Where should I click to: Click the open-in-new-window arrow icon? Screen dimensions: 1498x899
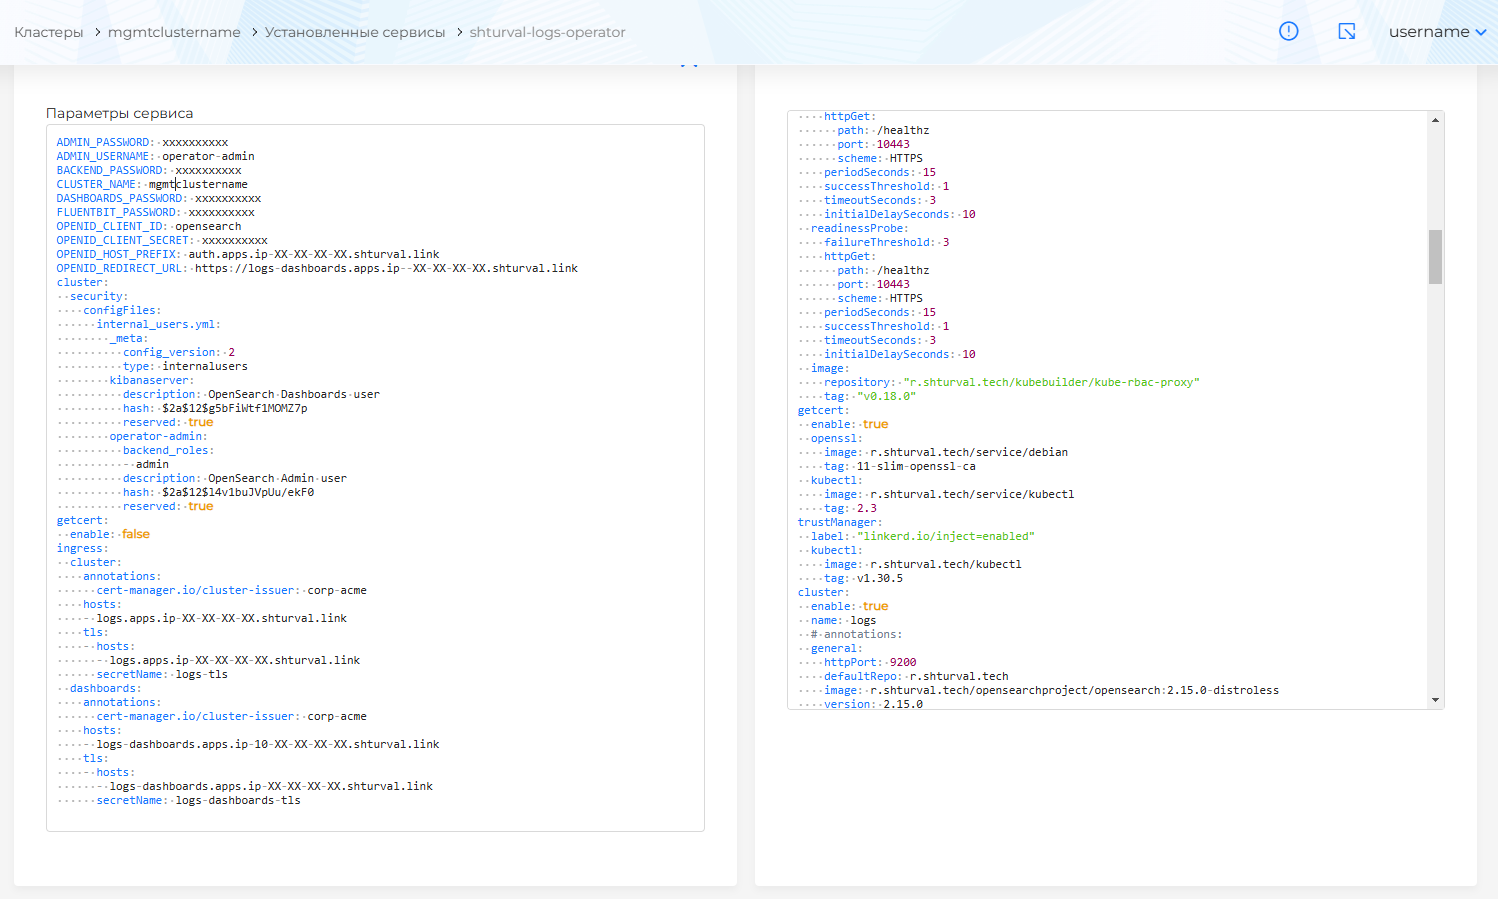(1347, 31)
